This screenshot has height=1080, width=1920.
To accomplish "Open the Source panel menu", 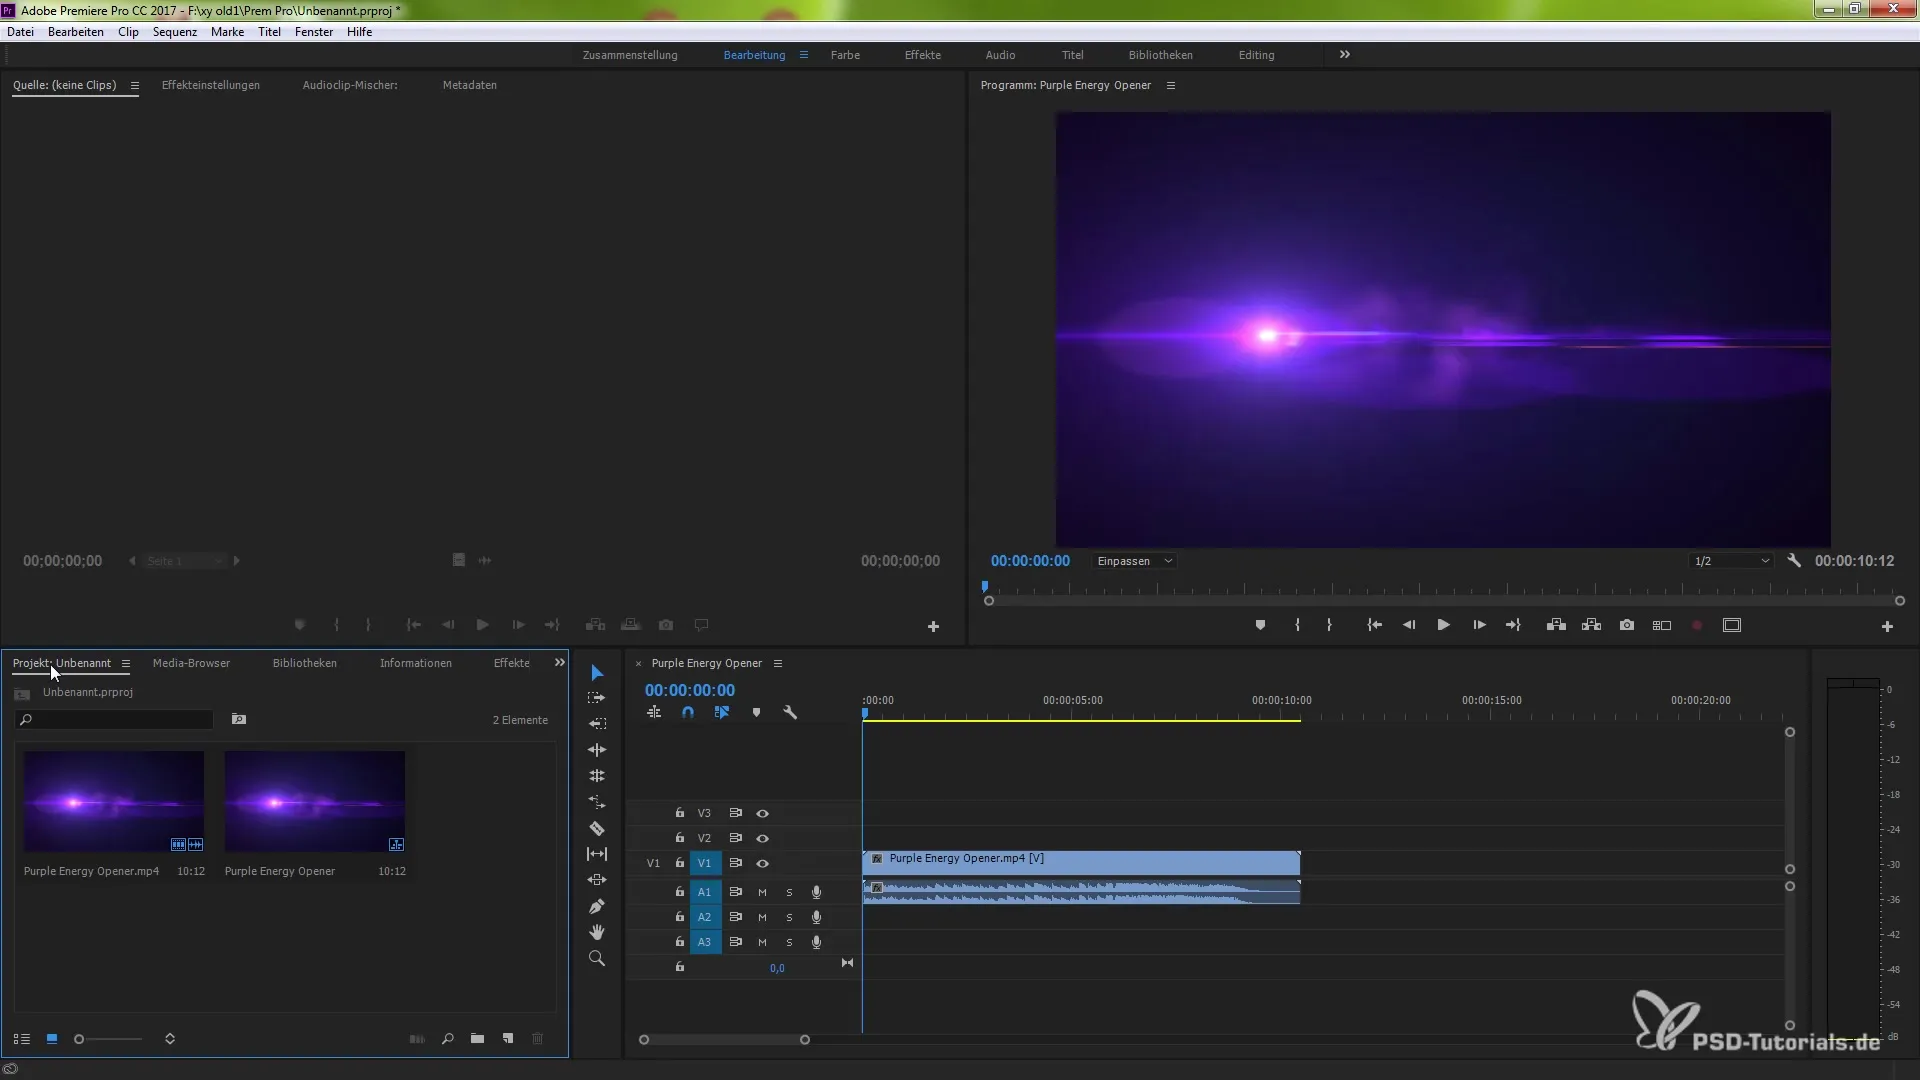I will pos(135,85).
